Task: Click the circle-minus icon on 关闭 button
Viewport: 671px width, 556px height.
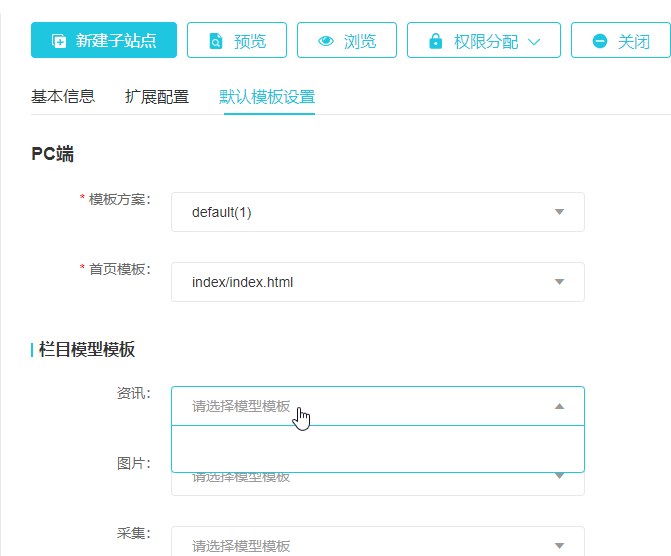Action: click(599, 41)
